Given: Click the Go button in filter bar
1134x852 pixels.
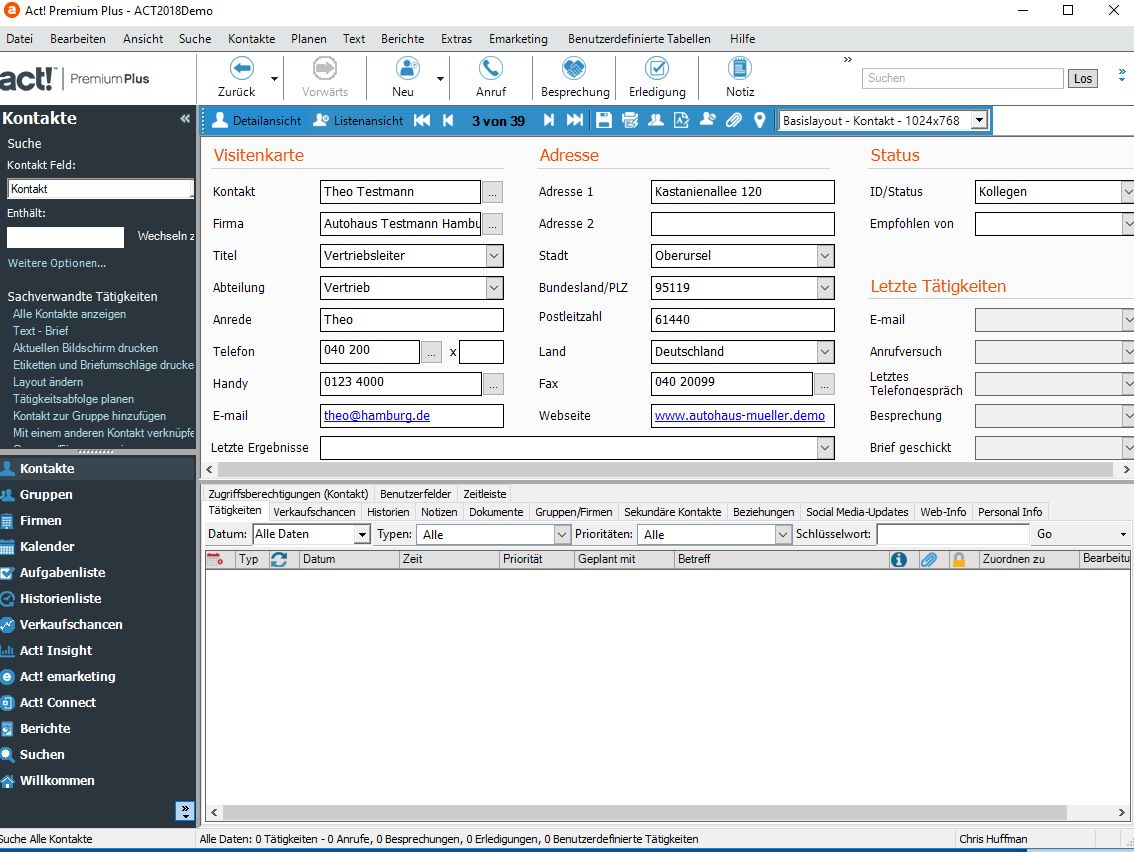Looking at the screenshot, I should pos(1044,534).
